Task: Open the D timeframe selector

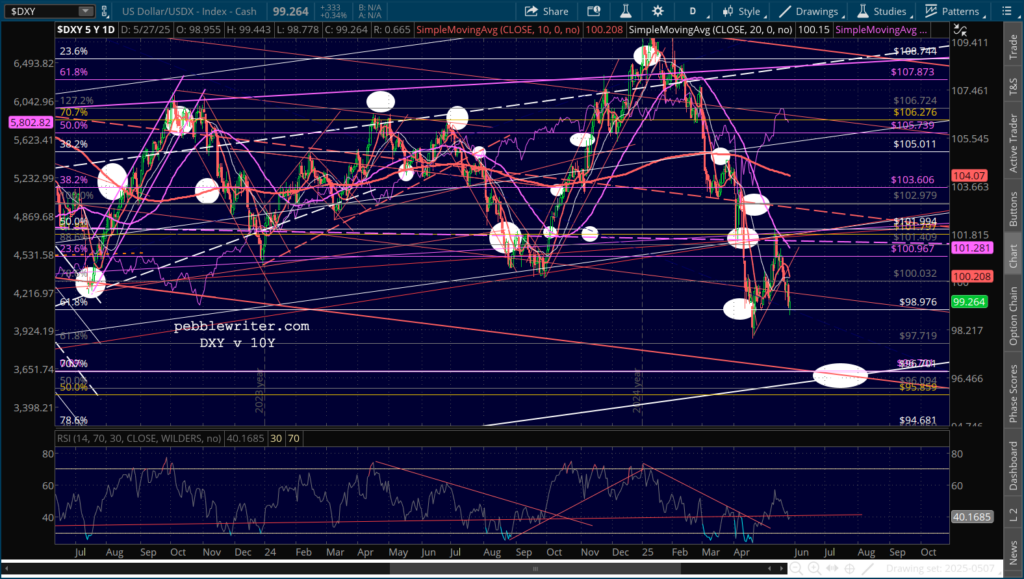Action: pyautogui.click(x=691, y=12)
